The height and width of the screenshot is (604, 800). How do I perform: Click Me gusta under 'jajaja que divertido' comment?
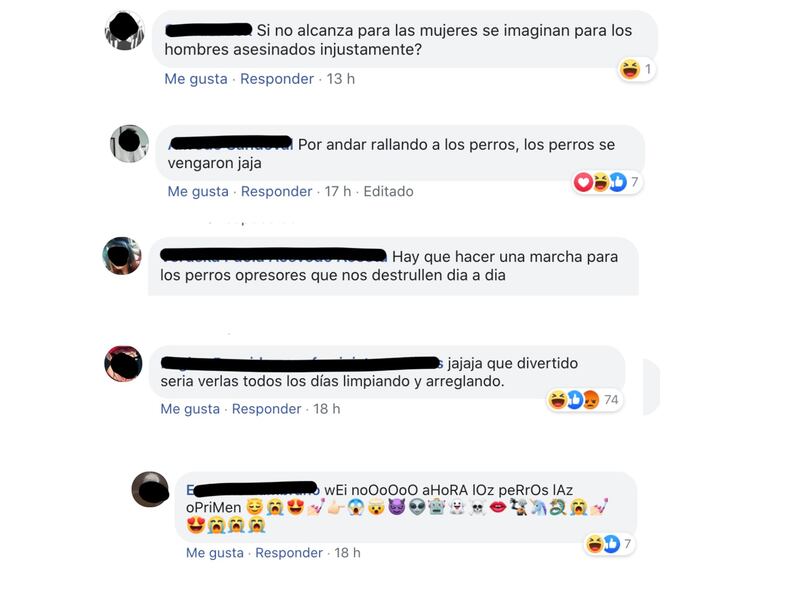coord(190,409)
